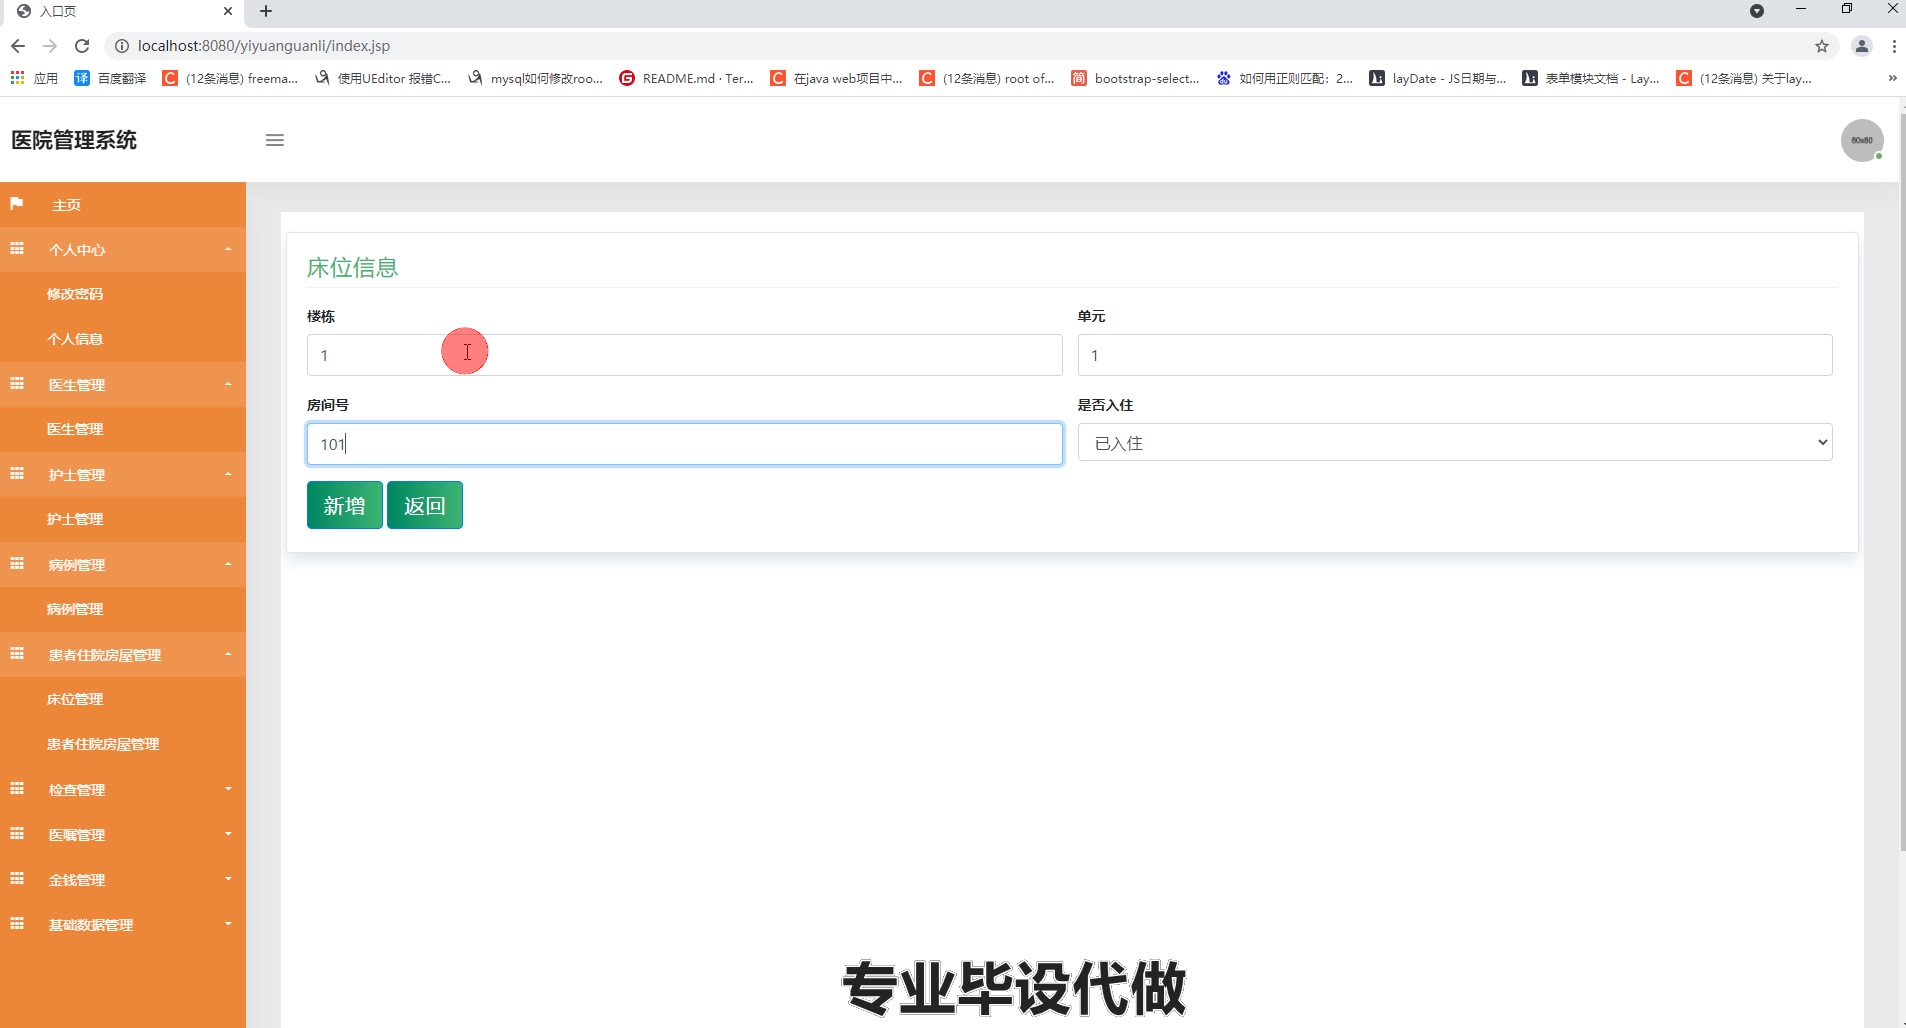Click the 医院管理系统 title link

[x=74, y=140]
